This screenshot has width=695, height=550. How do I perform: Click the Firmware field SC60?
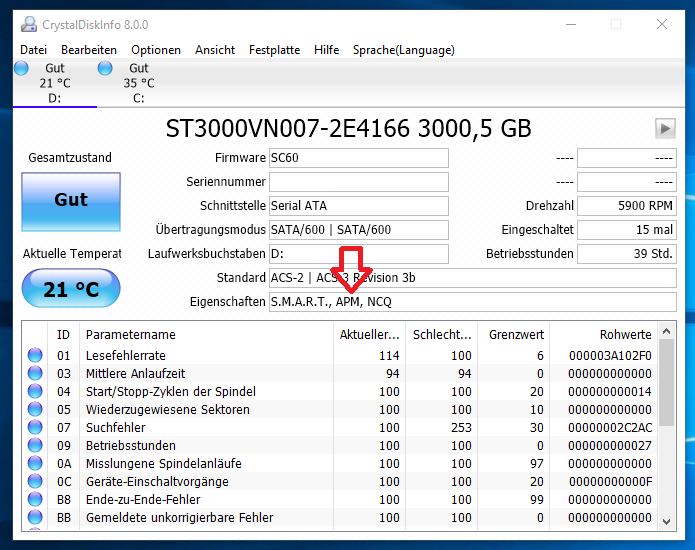tap(359, 158)
